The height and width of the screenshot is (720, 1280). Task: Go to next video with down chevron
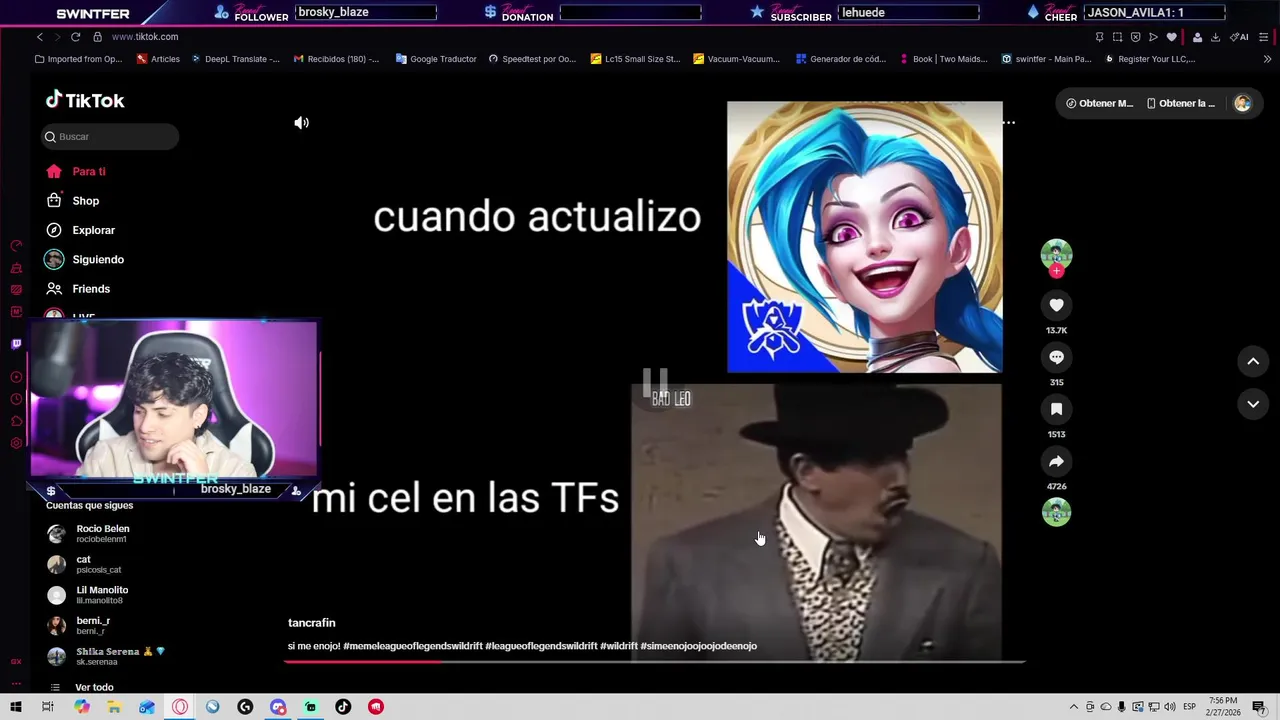click(x=1253, y=404)
